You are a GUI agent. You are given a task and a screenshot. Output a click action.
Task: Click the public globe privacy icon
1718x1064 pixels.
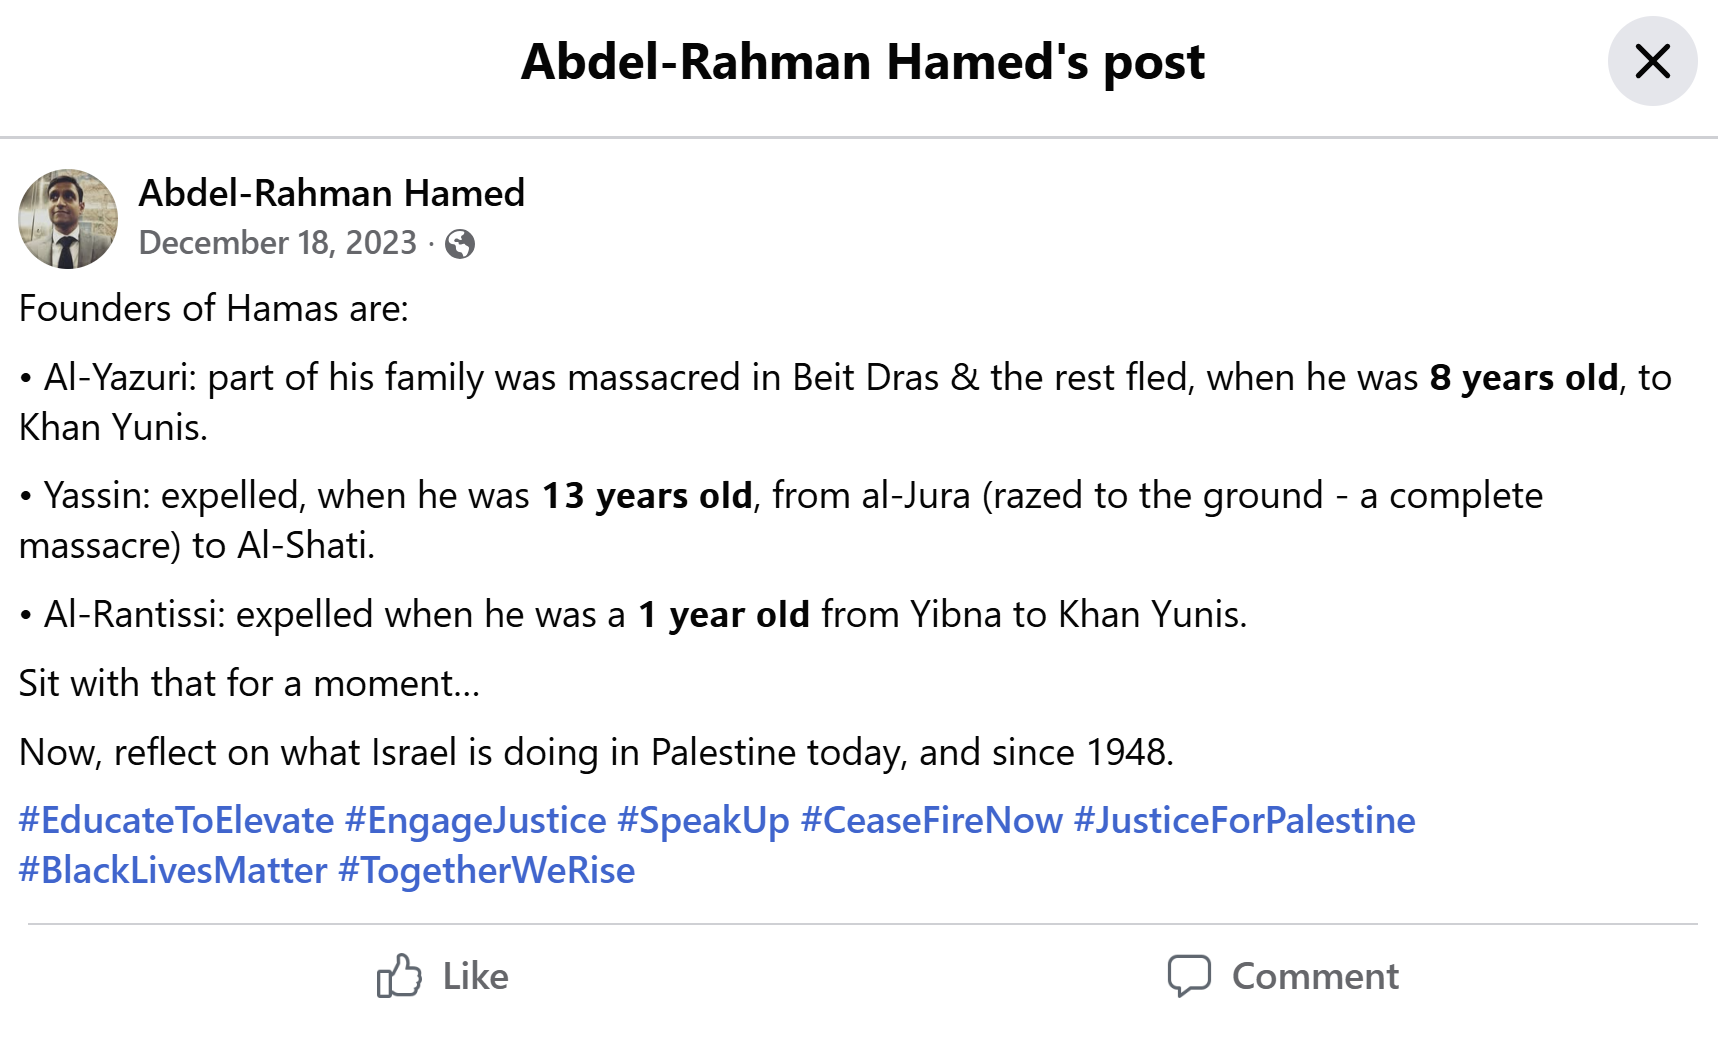[460, 244]
